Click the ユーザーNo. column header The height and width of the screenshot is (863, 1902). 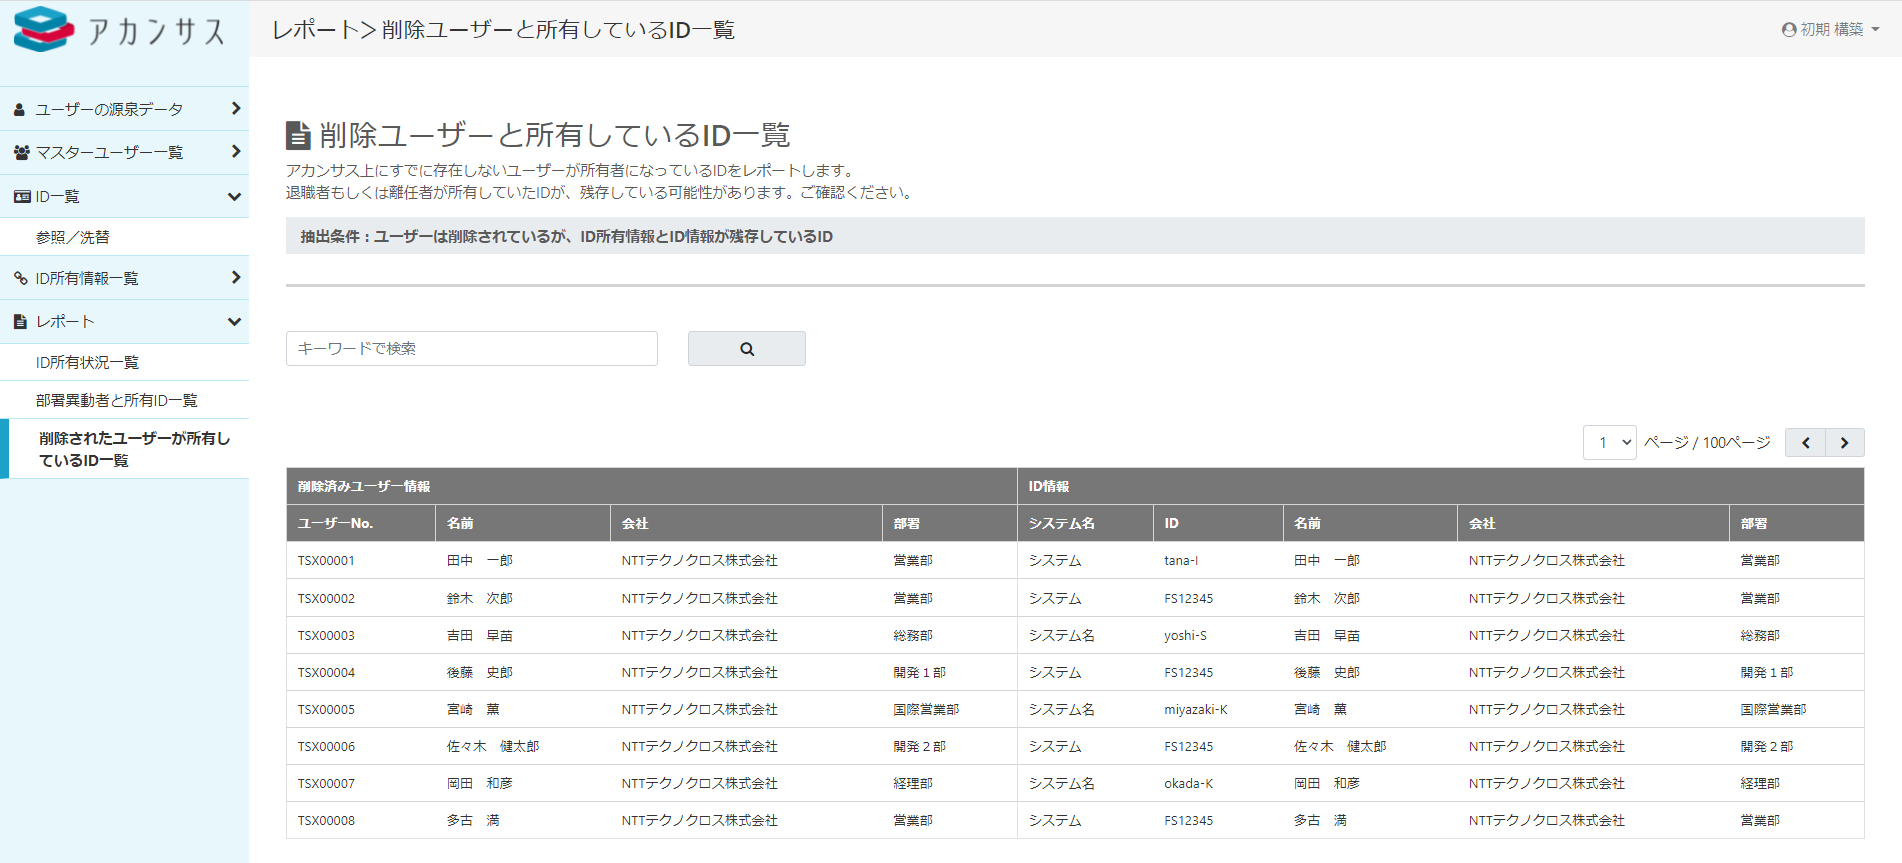coord(361,523)
